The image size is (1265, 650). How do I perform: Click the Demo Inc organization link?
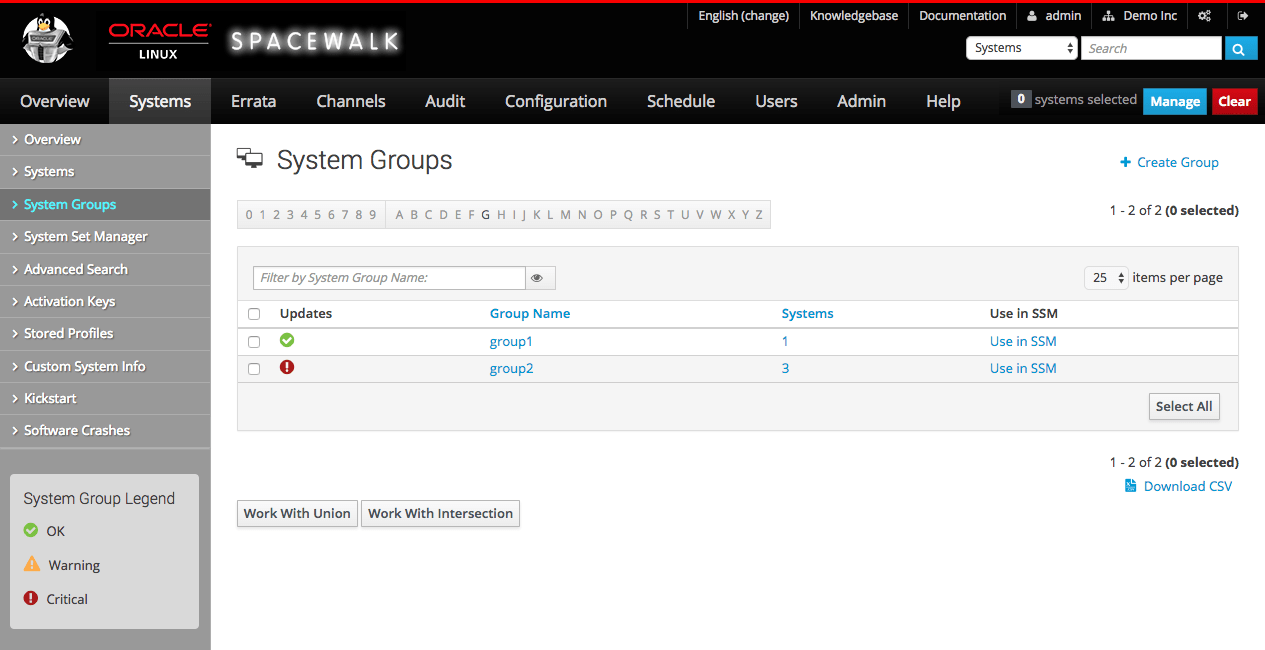pyautogui.click(x=1140, y=16)
